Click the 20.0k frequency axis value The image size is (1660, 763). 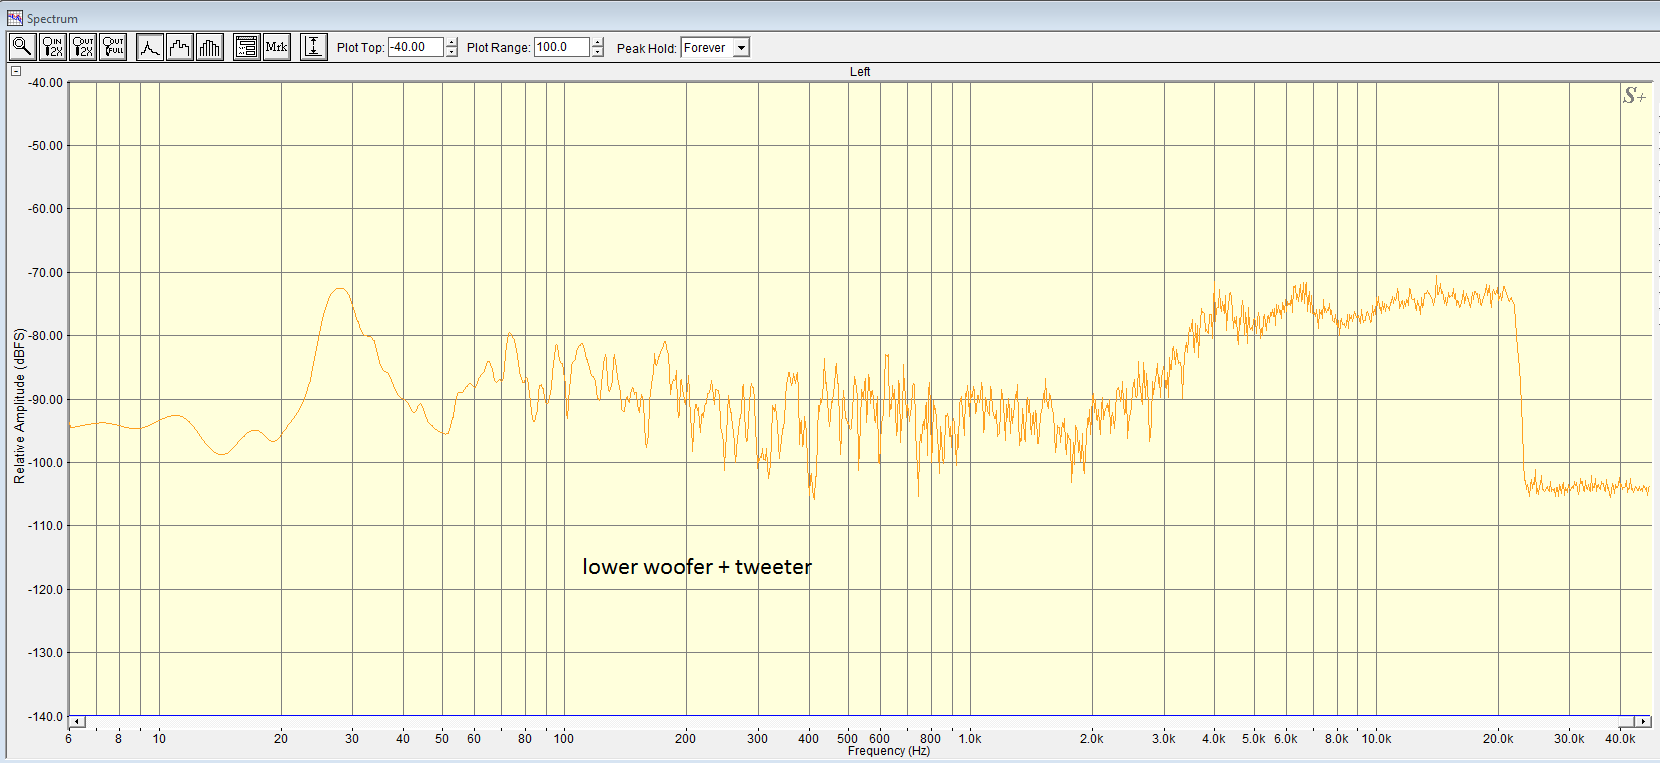click(1498, 739)
